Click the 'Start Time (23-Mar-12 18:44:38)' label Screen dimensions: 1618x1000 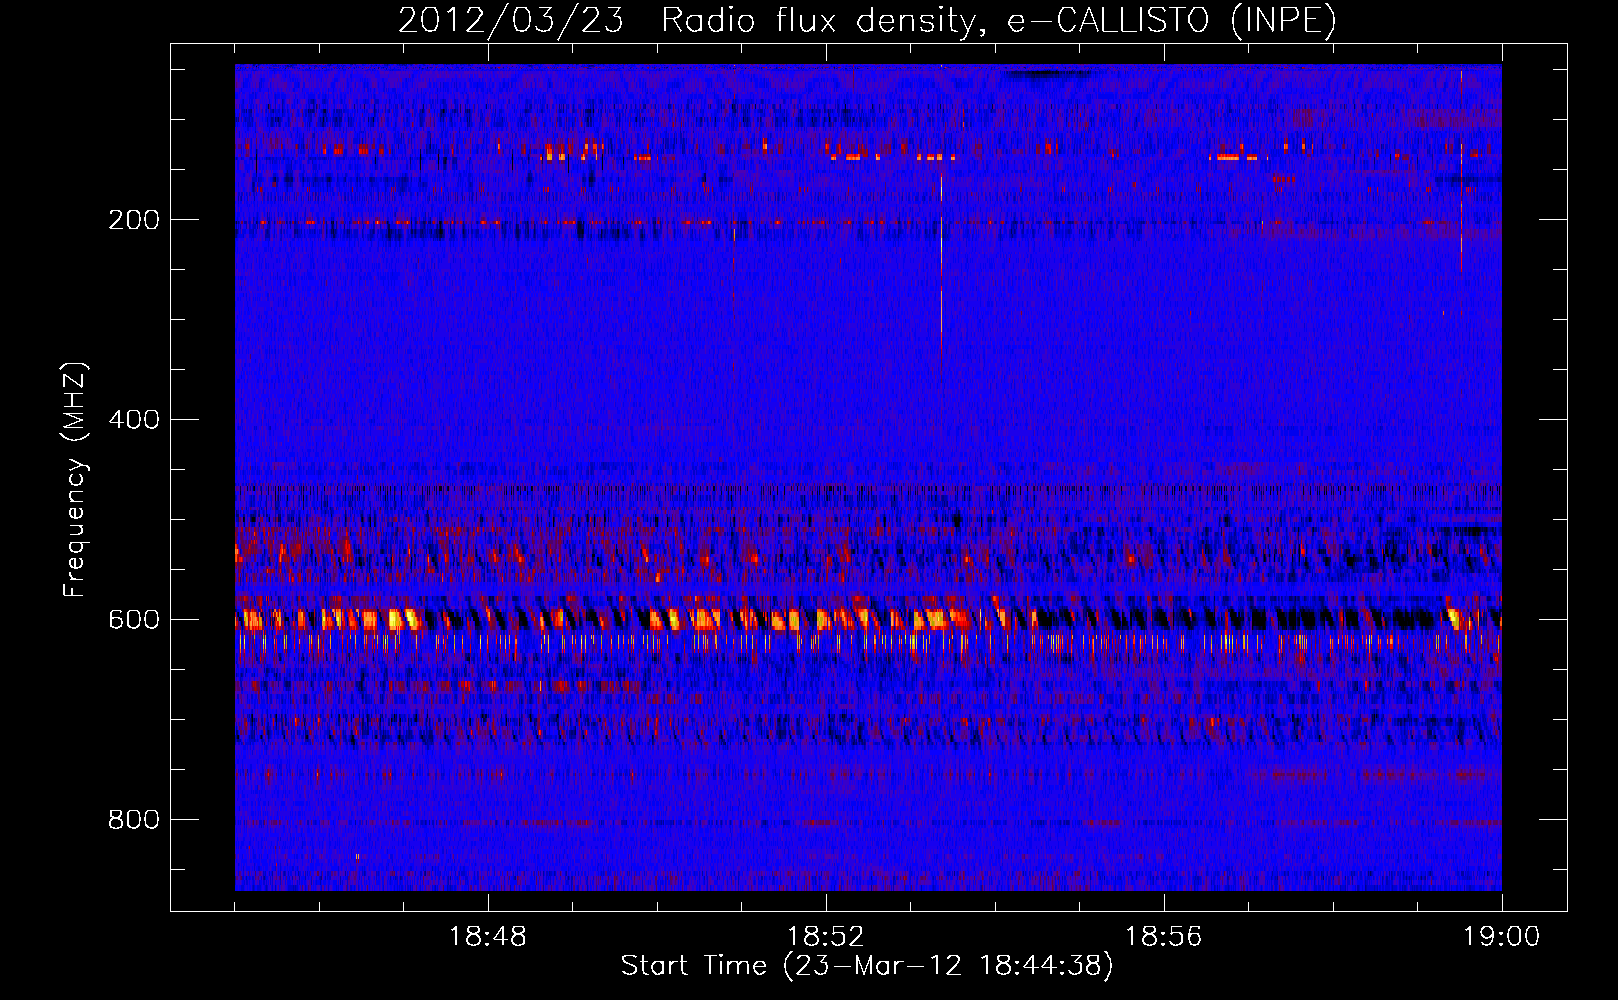[x=867, y=966]
